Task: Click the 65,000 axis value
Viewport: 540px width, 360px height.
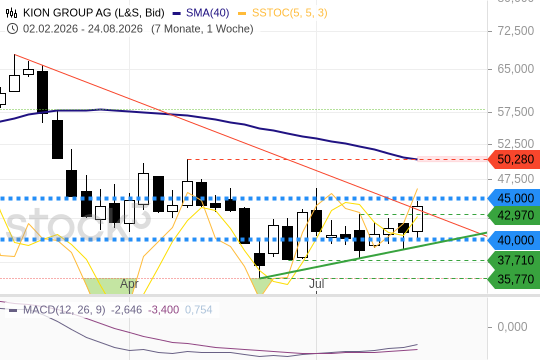Action: coord(516,69)
